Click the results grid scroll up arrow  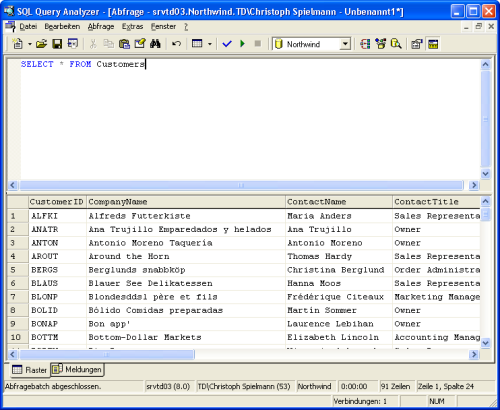[486, 201]
